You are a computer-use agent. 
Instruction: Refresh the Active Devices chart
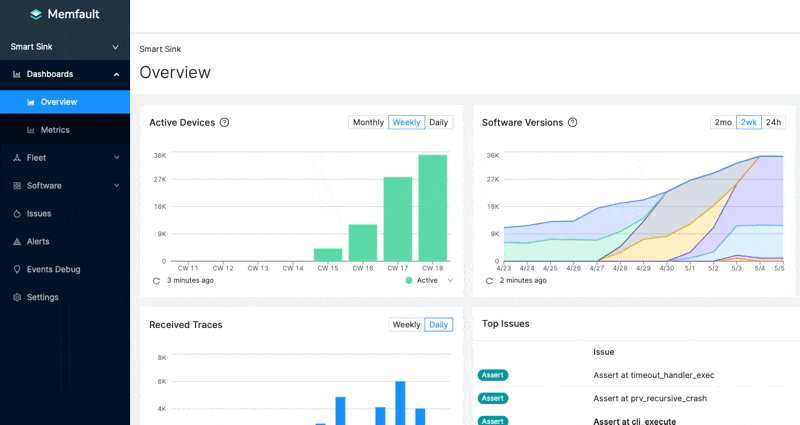pos(156,281)
